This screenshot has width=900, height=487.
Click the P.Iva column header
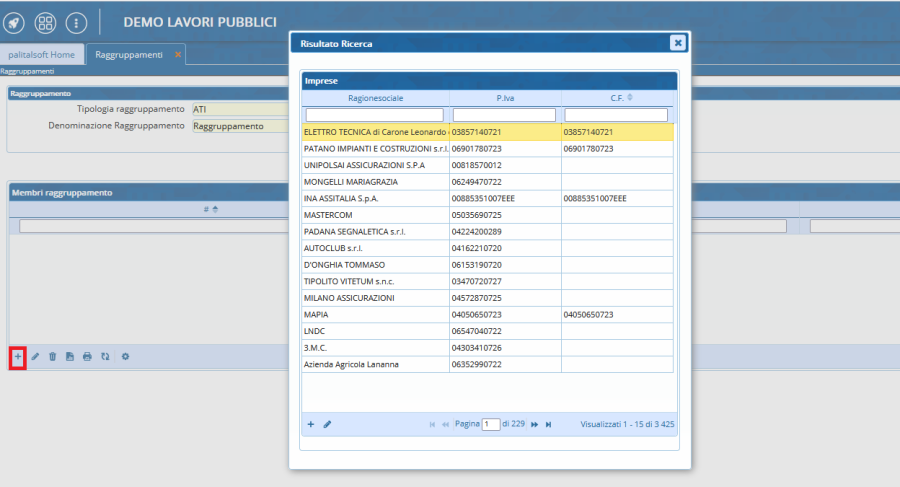[505, 98]
